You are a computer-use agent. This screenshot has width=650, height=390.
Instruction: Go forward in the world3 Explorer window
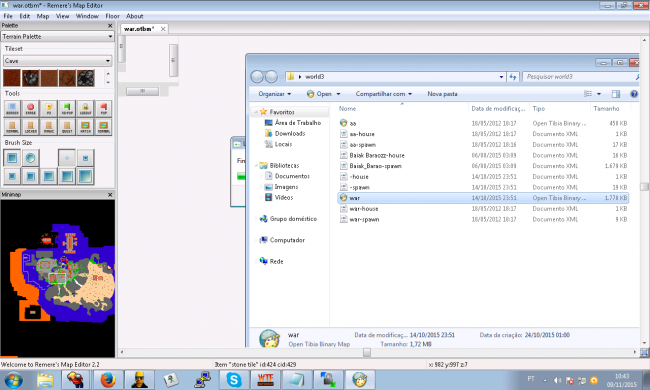[x=271, y=77]
